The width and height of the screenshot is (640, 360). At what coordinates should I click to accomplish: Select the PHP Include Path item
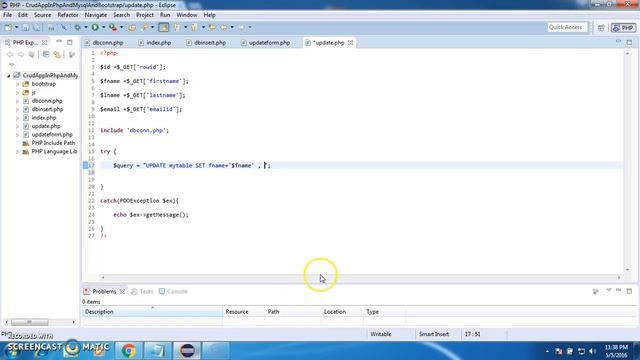[53, 143]
